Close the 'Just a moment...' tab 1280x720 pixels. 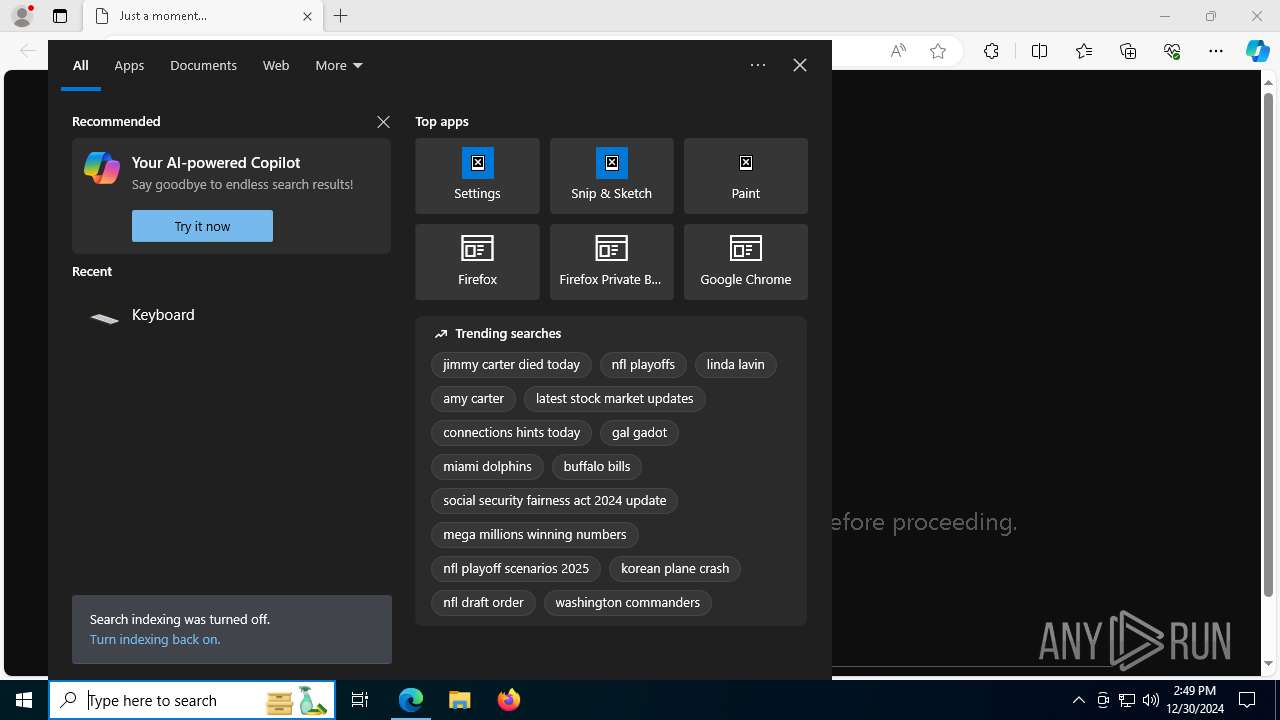(308, 16)
